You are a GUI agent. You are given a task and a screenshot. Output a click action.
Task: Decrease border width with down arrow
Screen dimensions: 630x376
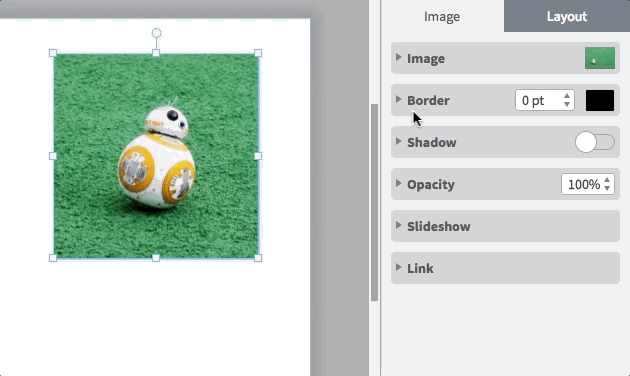tap(567, 104)
